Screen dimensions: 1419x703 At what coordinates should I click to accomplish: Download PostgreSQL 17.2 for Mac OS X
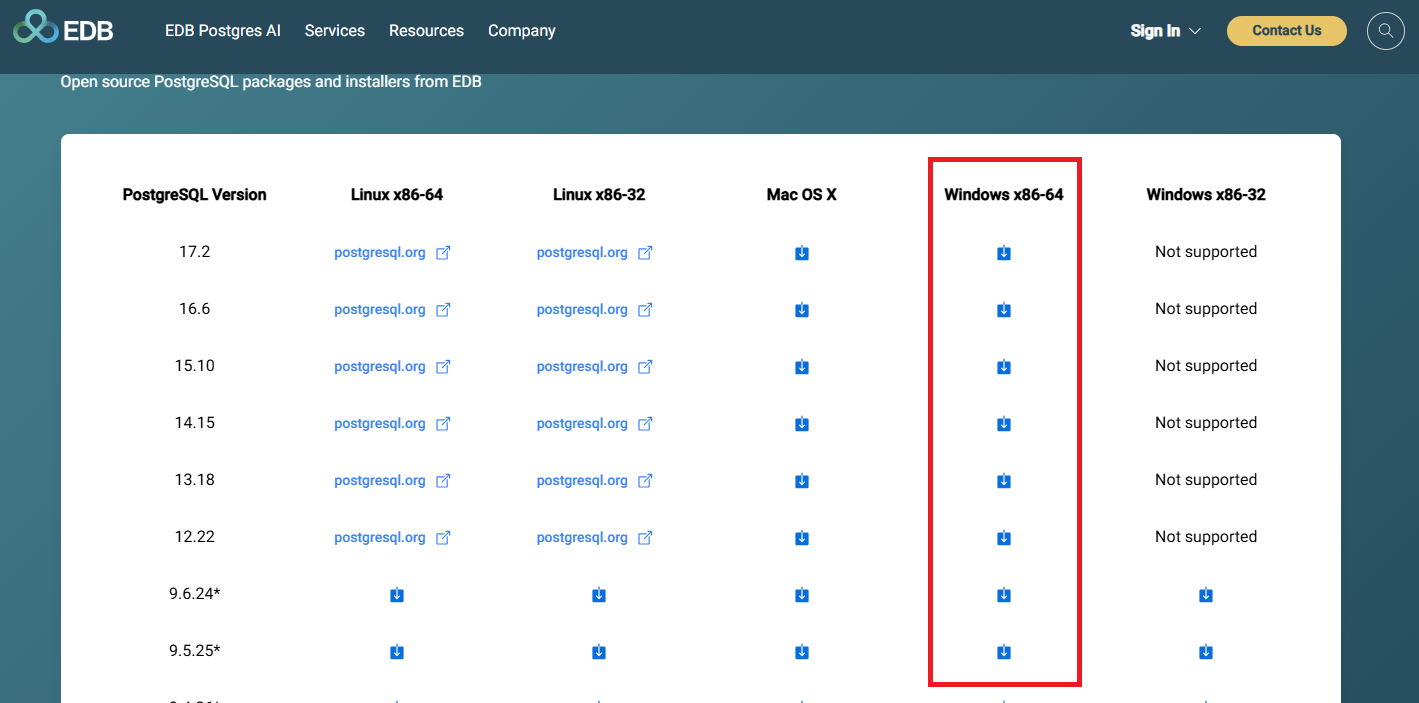802,253
